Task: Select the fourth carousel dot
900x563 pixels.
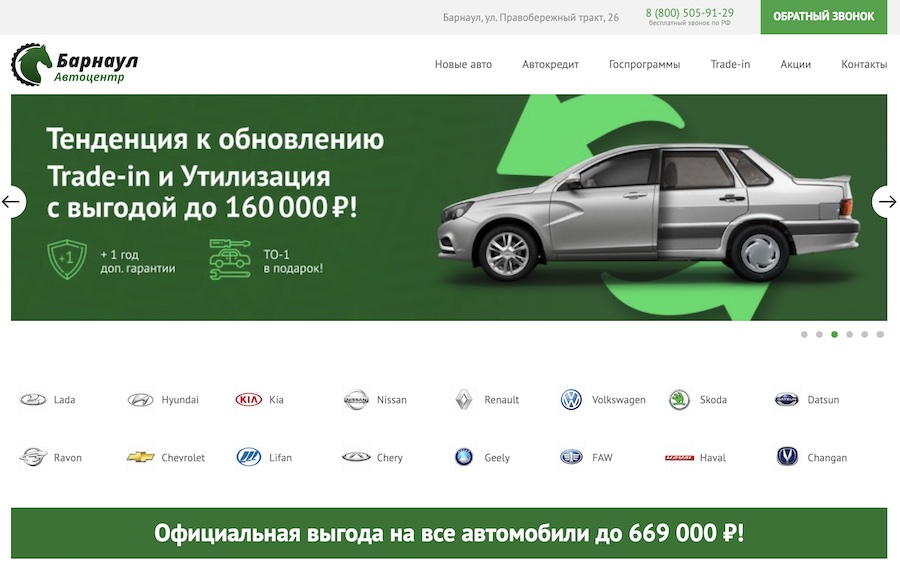Action: [849, 335]
